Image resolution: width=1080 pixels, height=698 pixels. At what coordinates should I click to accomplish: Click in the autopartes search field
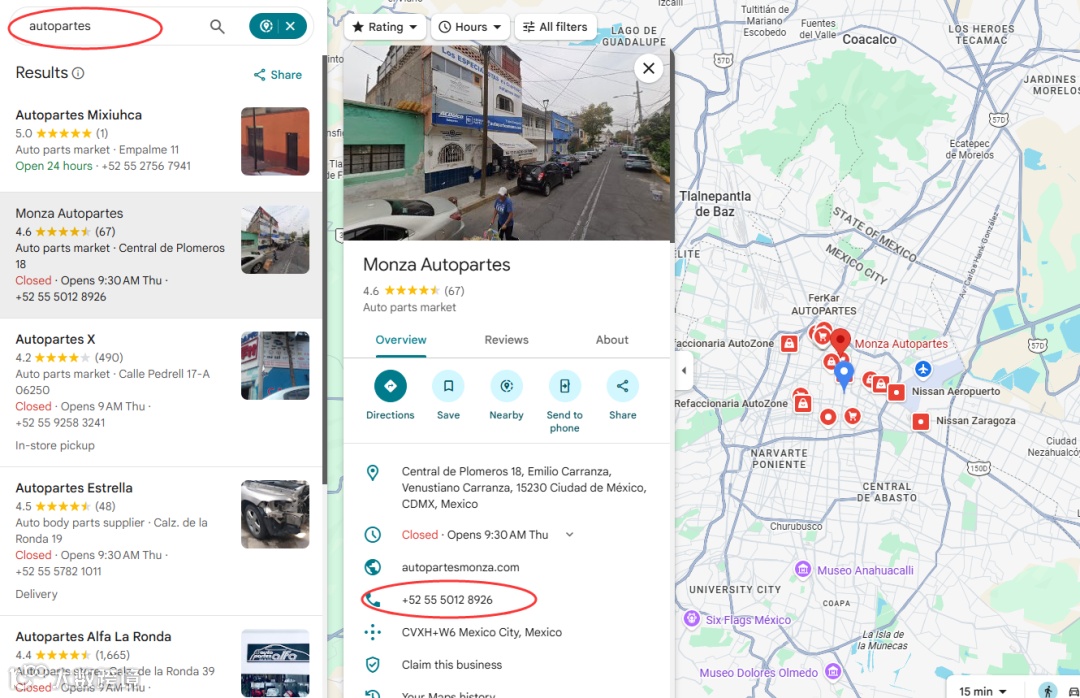(110, 26)
